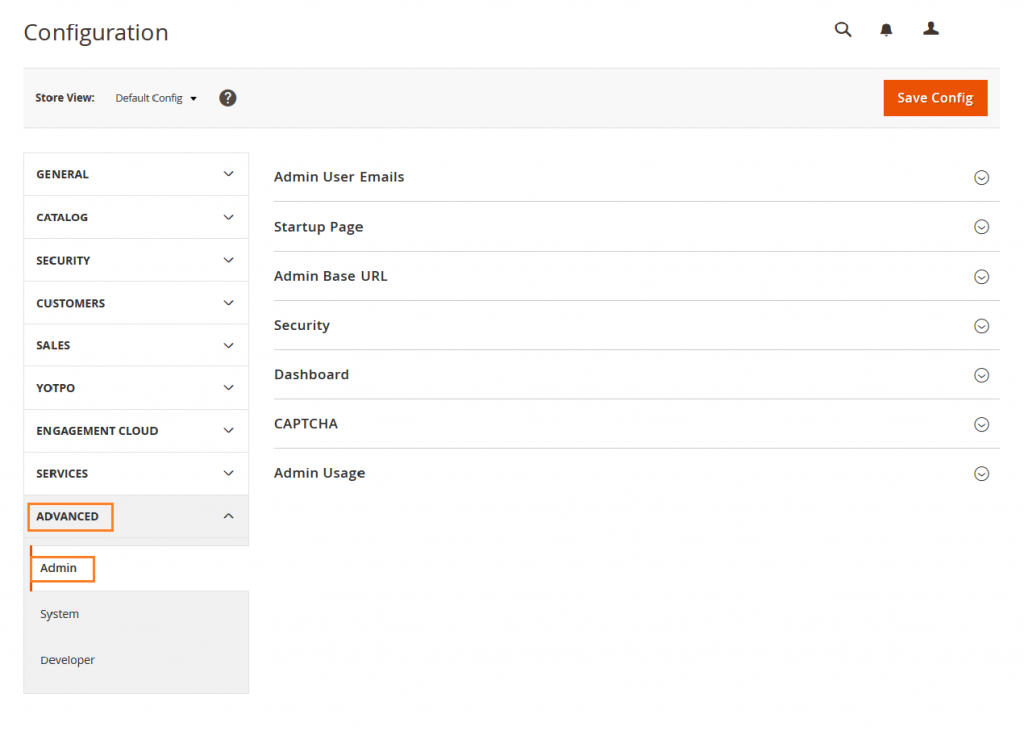The image size is (1024, 731).
Task: Select System in the sidebar
Action: click(59, 614)
